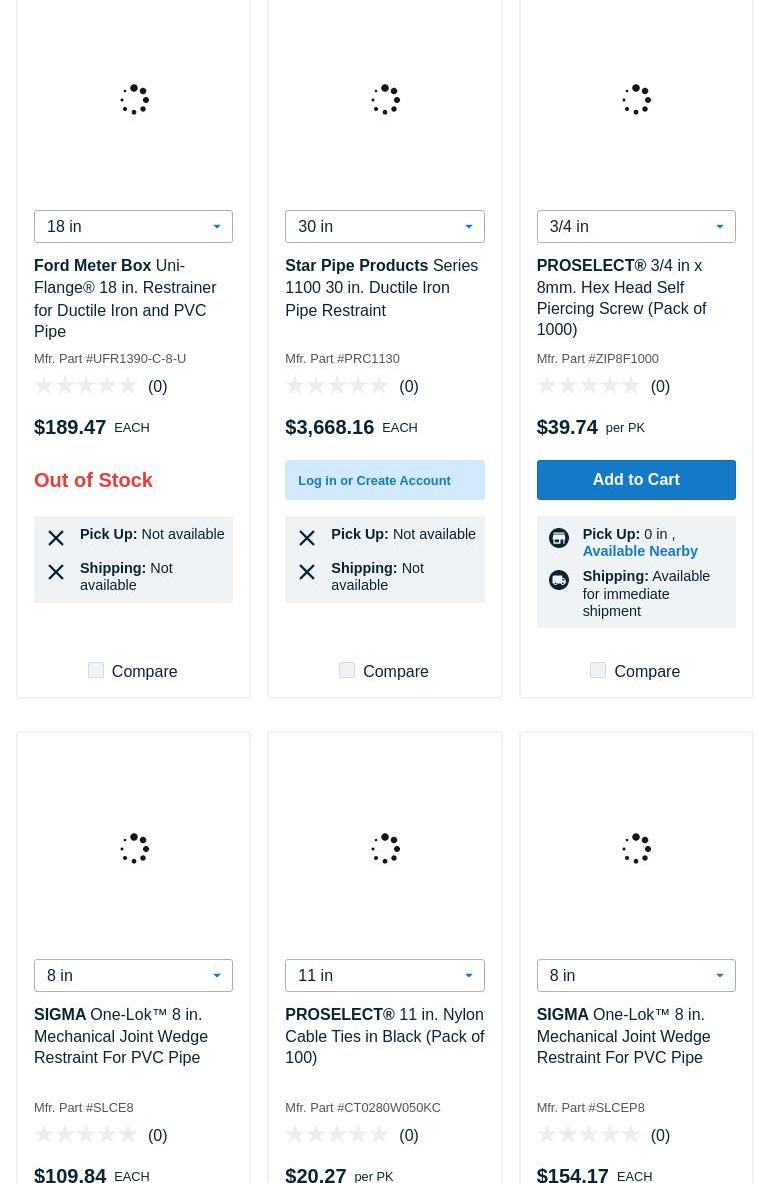Check Compare box for Ford Meter Box restrainer

point(96,670)
